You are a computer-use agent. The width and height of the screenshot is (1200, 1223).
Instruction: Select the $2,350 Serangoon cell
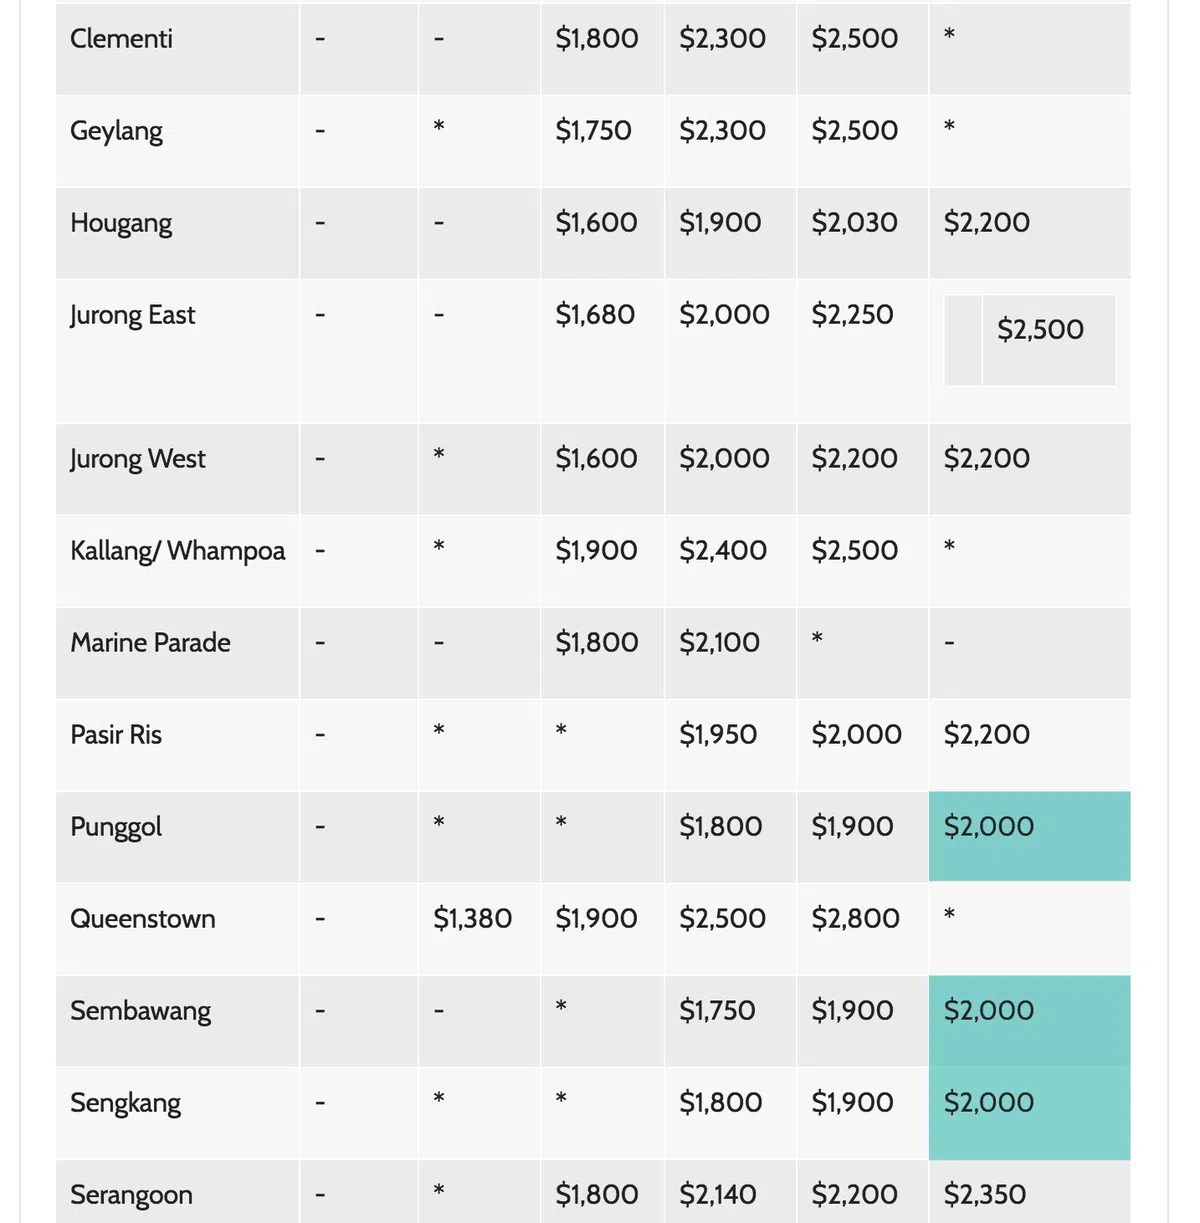[984, 1195]
